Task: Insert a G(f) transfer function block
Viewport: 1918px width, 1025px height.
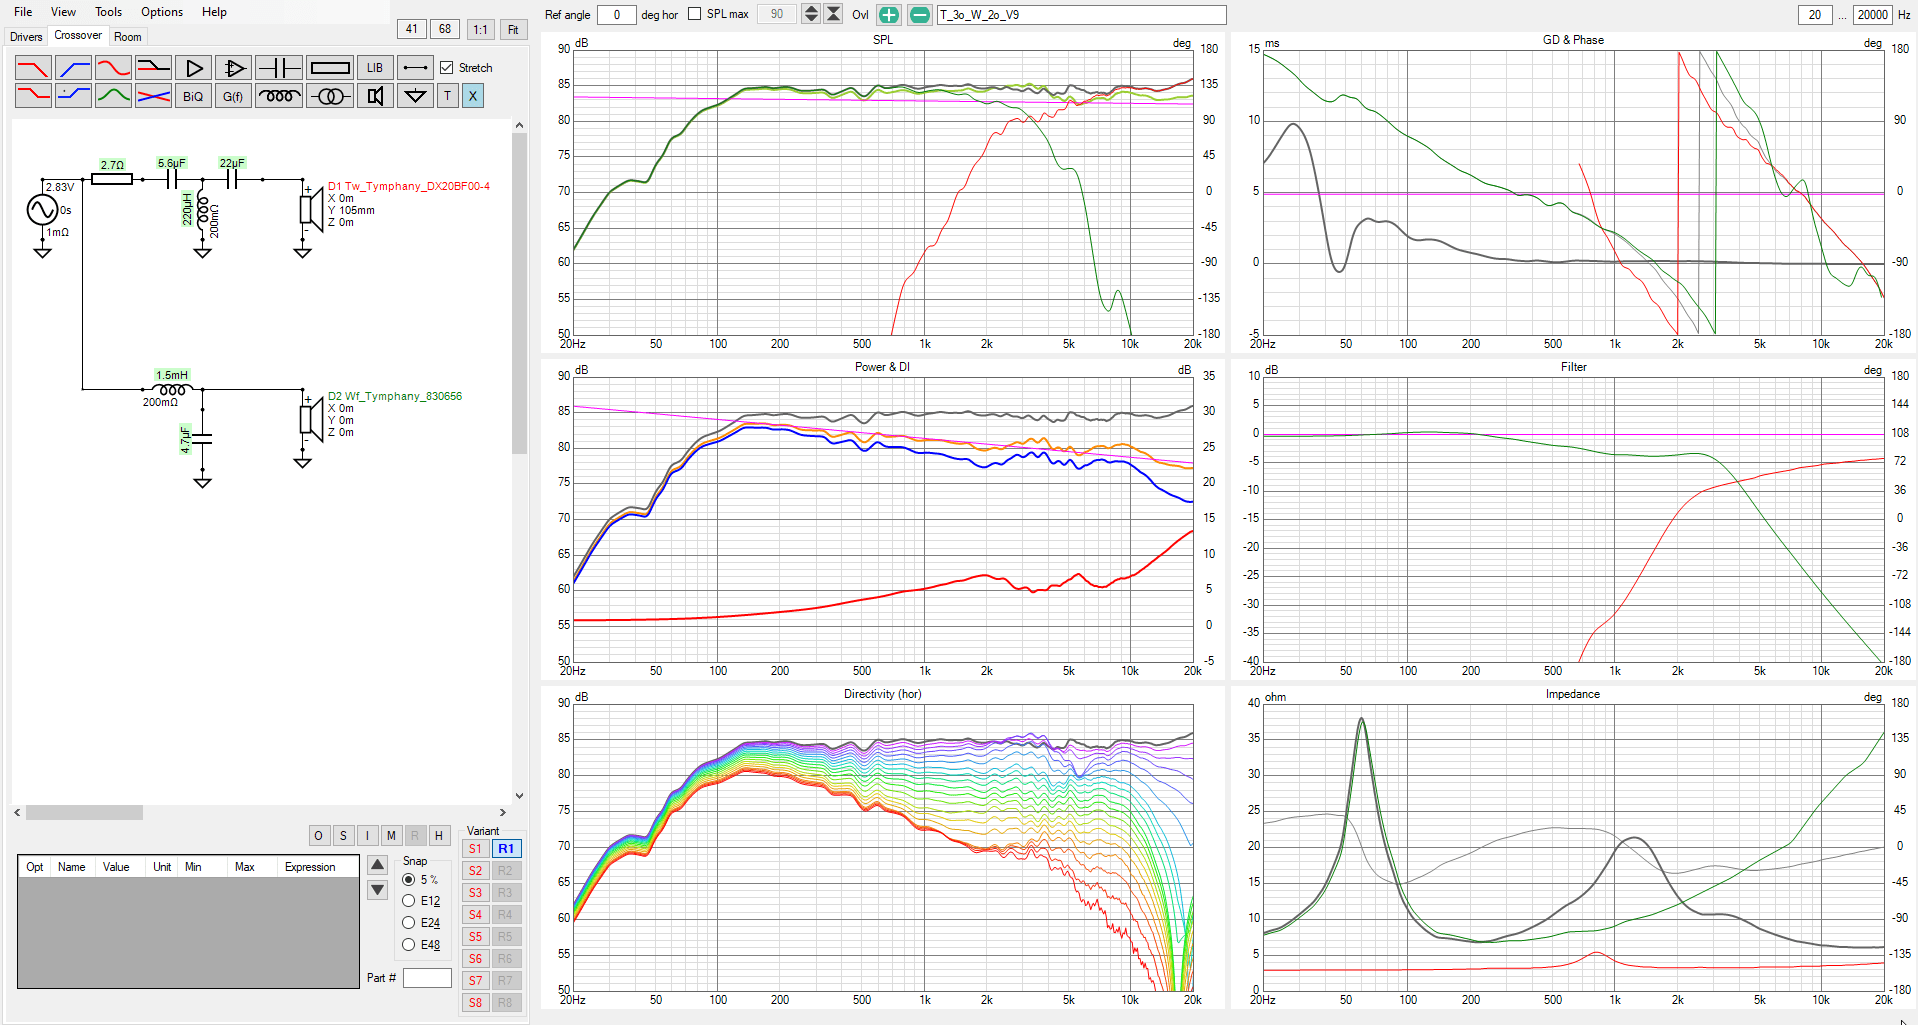Action: pyautogui.click(x=233, y=96)
